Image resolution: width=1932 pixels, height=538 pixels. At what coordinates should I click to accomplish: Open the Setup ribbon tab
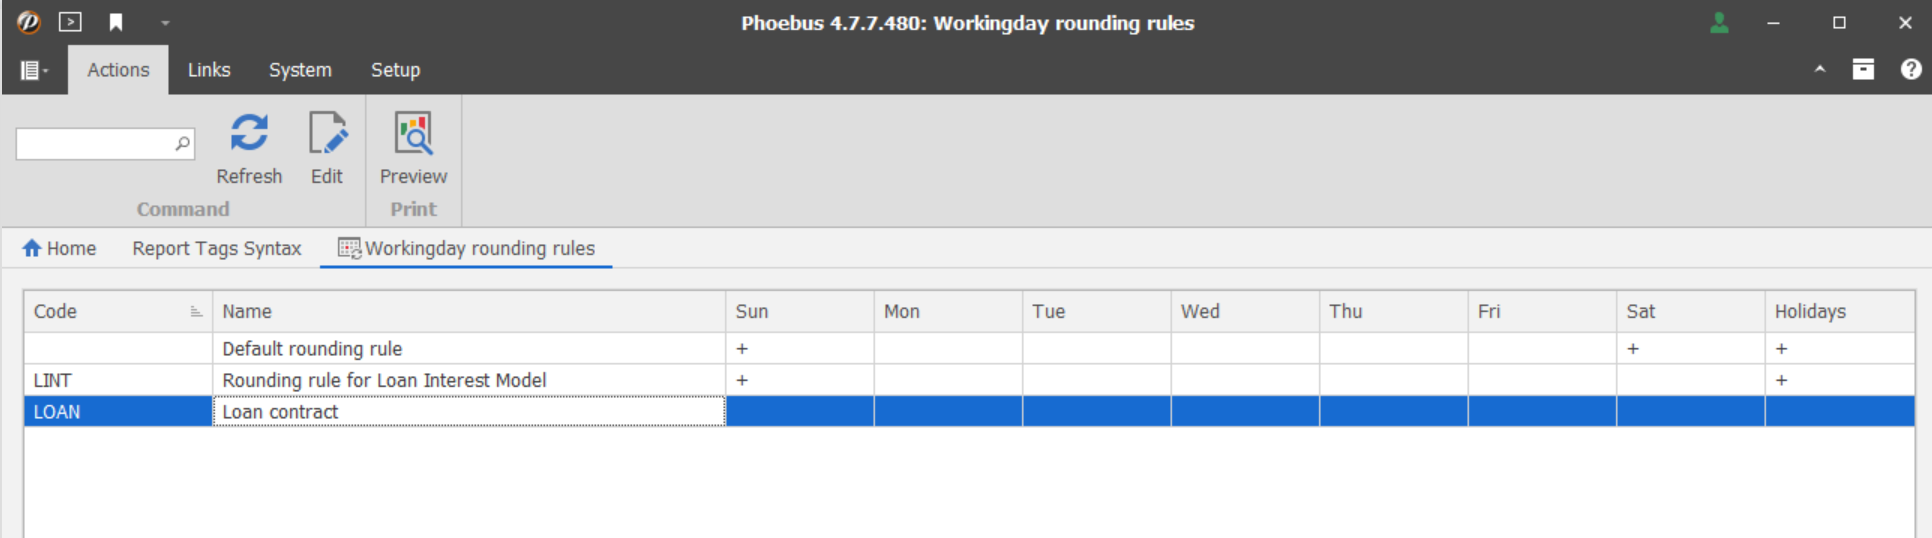point(395,70)
